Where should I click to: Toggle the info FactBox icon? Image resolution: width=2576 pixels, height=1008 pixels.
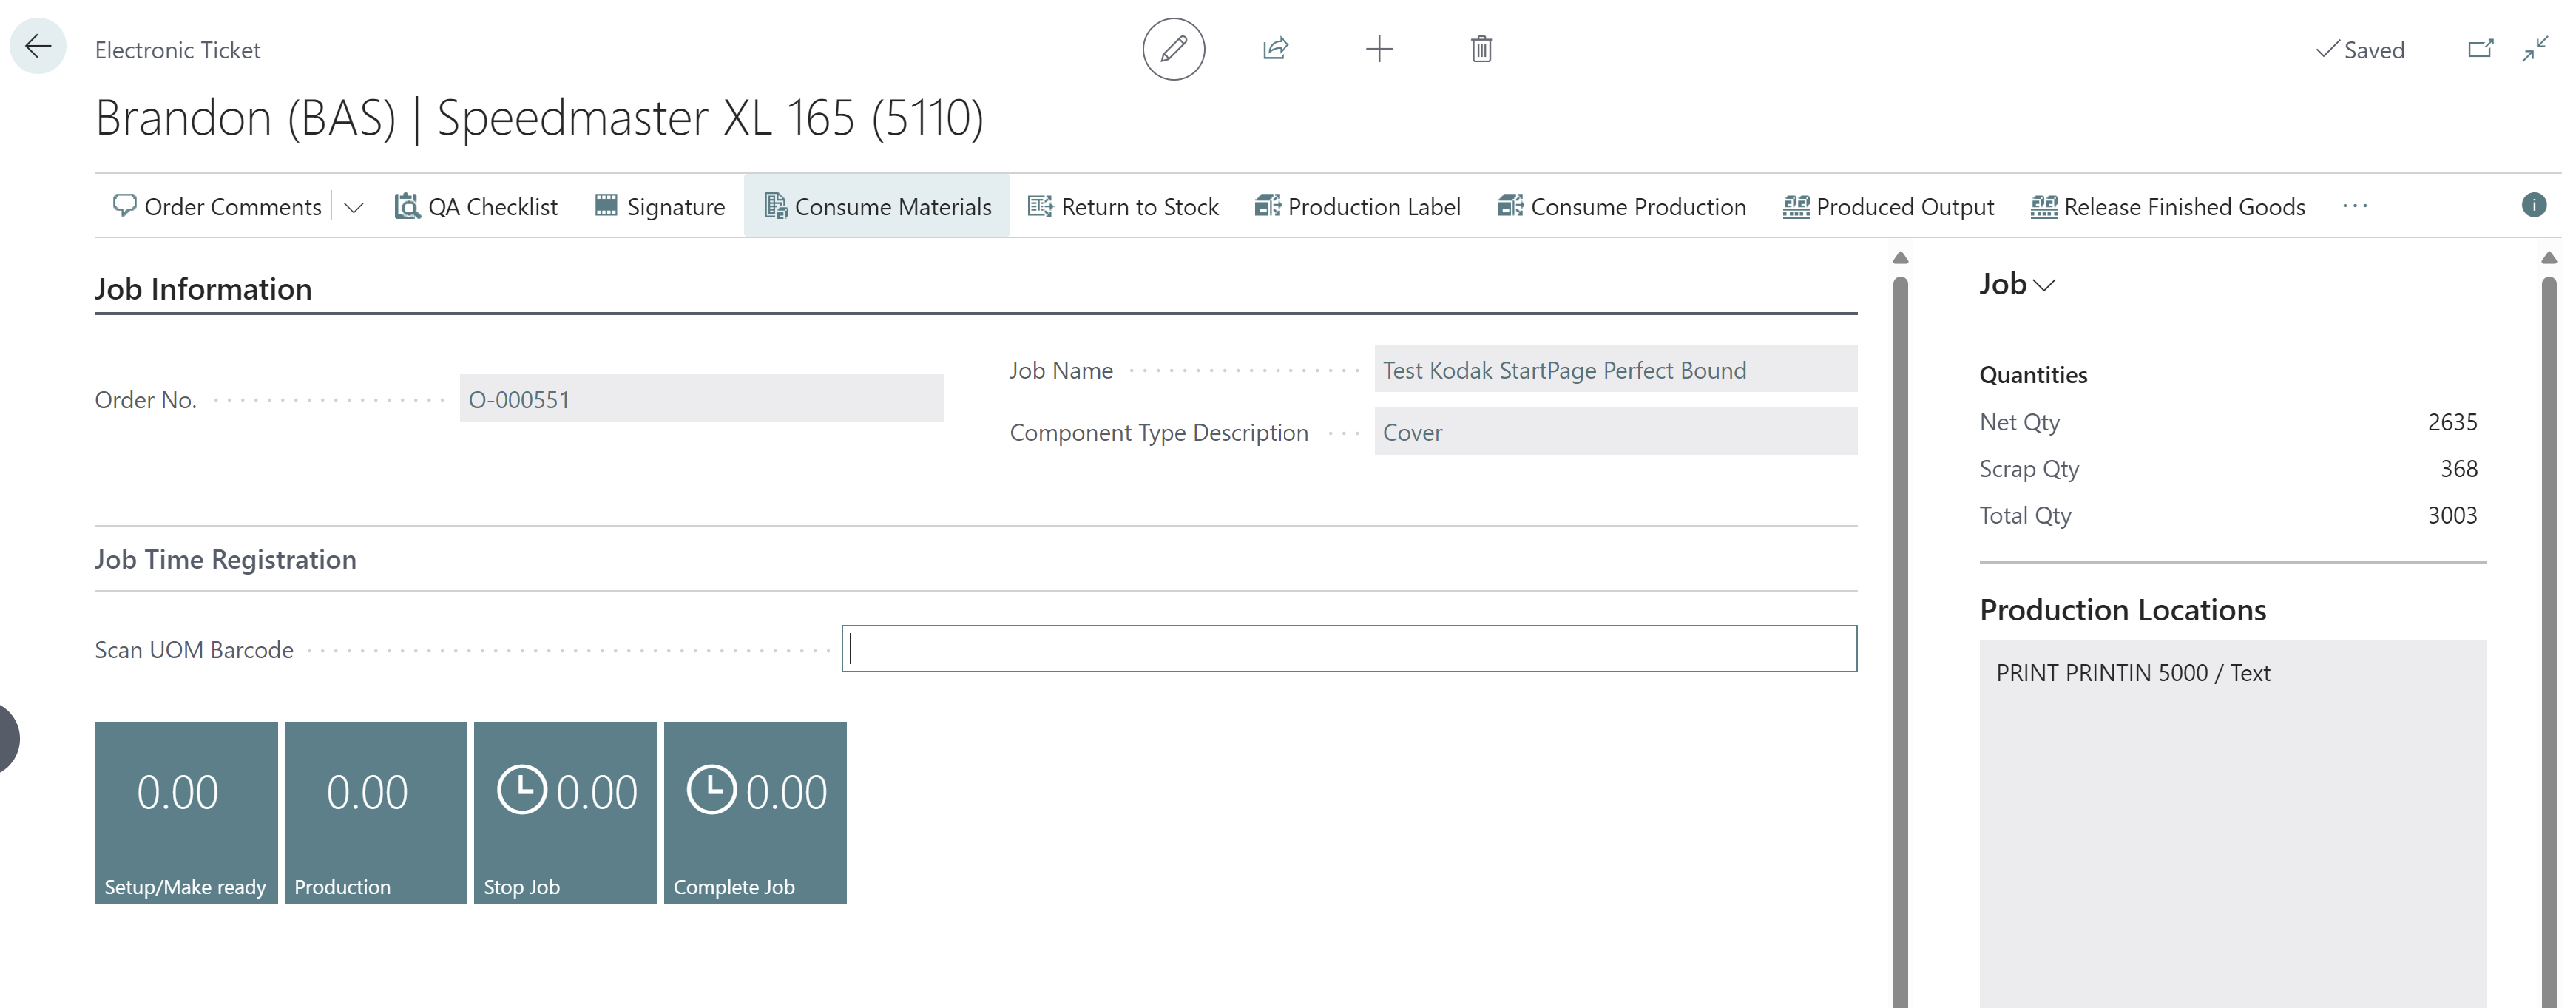2533,205
